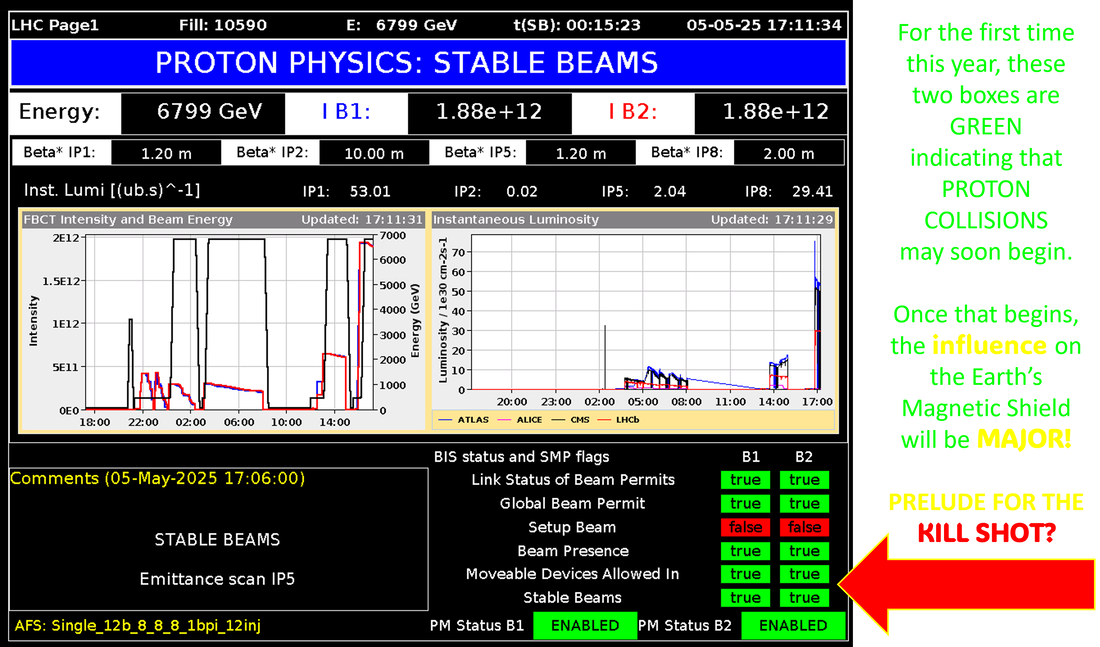Viewport: 1100px width, 647px height.
Task: Select the ATLAS legend entry
Action: (x=464, y=420)
